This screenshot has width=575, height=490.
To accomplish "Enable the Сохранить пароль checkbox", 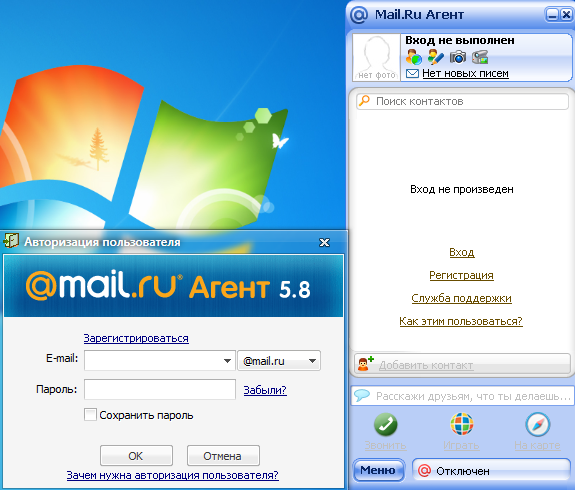I will coord(90,415).
